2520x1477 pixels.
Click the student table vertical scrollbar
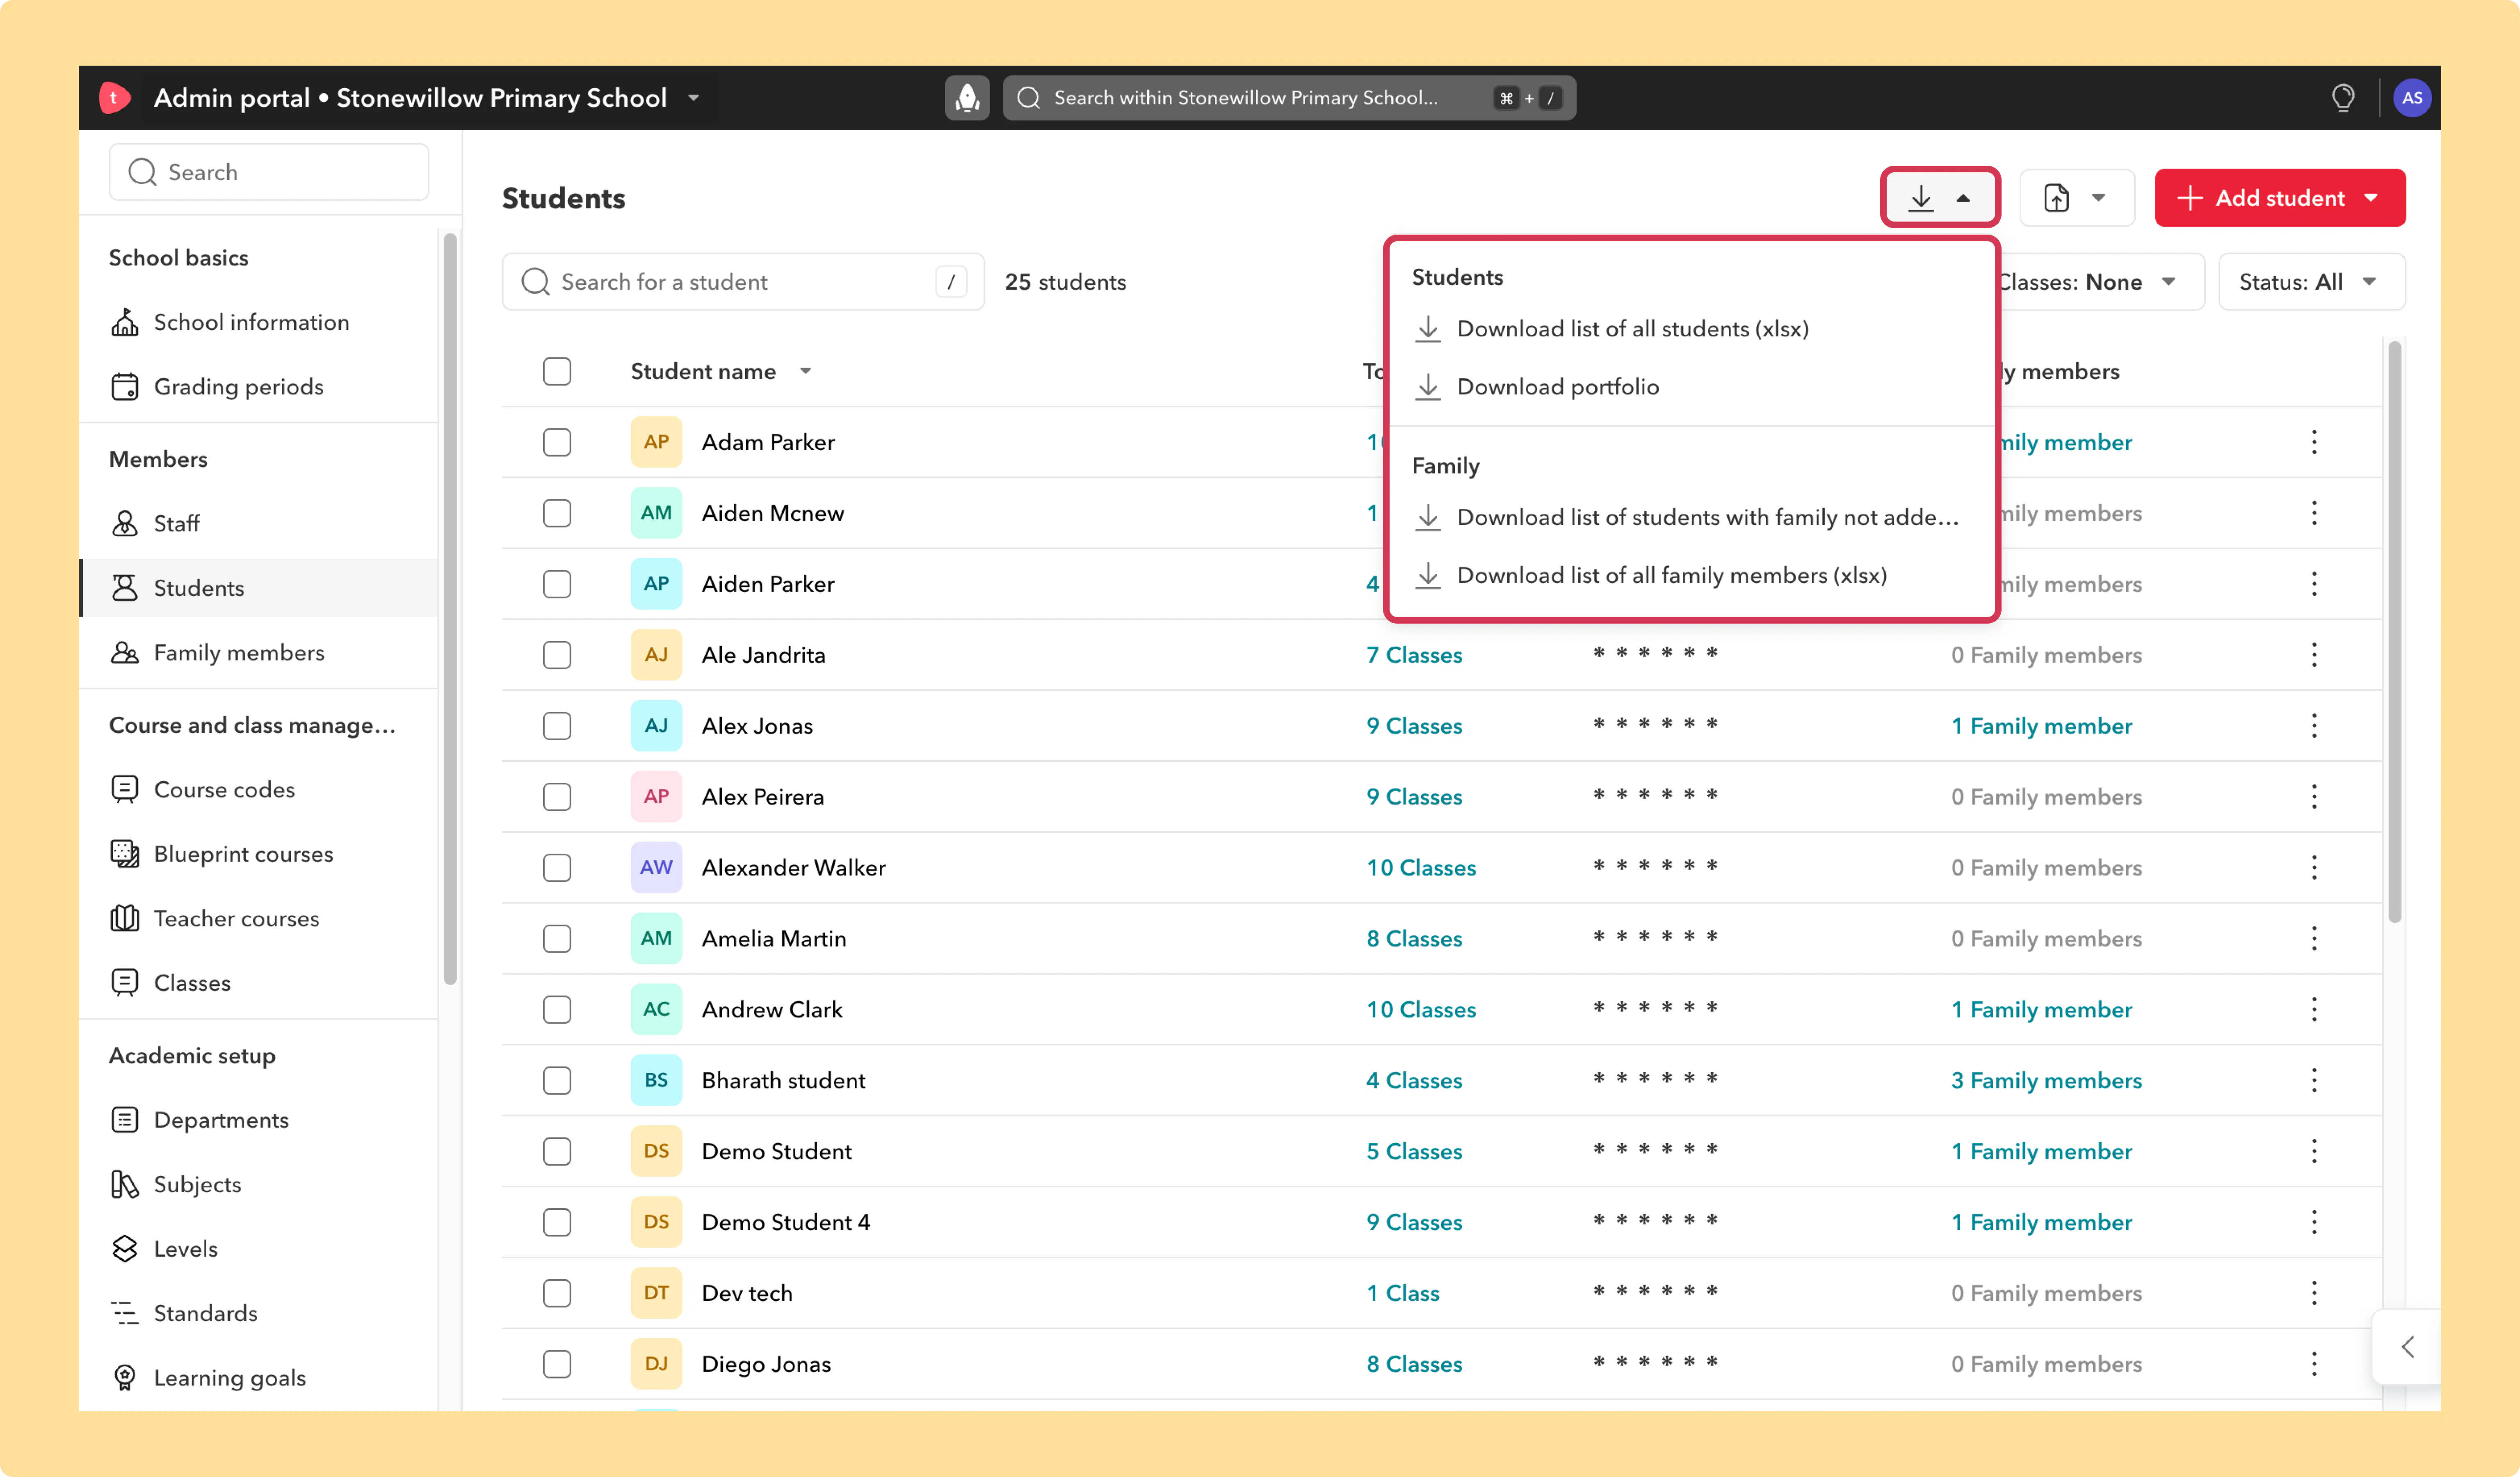(2394, 632)
